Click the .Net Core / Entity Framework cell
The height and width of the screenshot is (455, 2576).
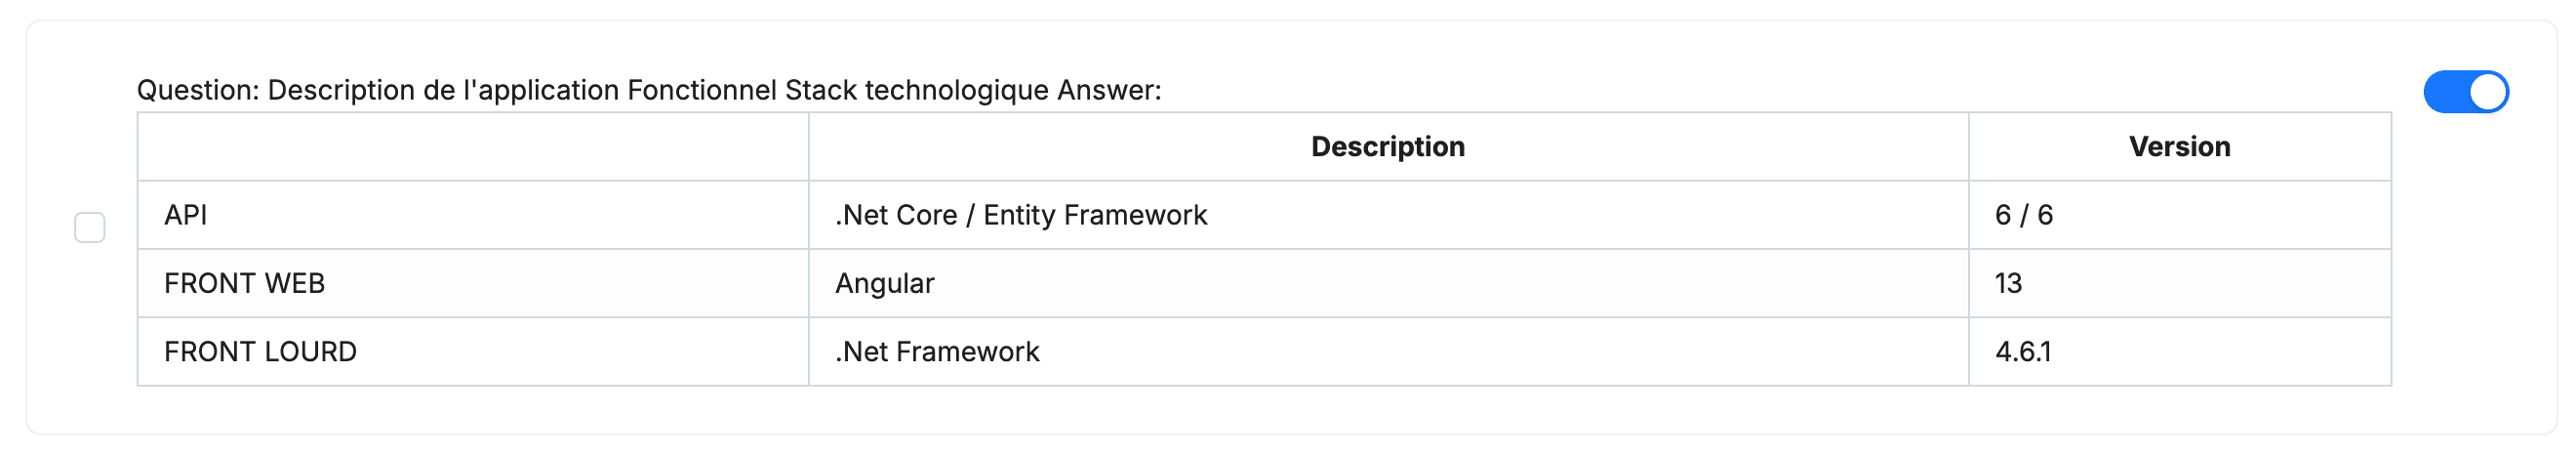1388,215
